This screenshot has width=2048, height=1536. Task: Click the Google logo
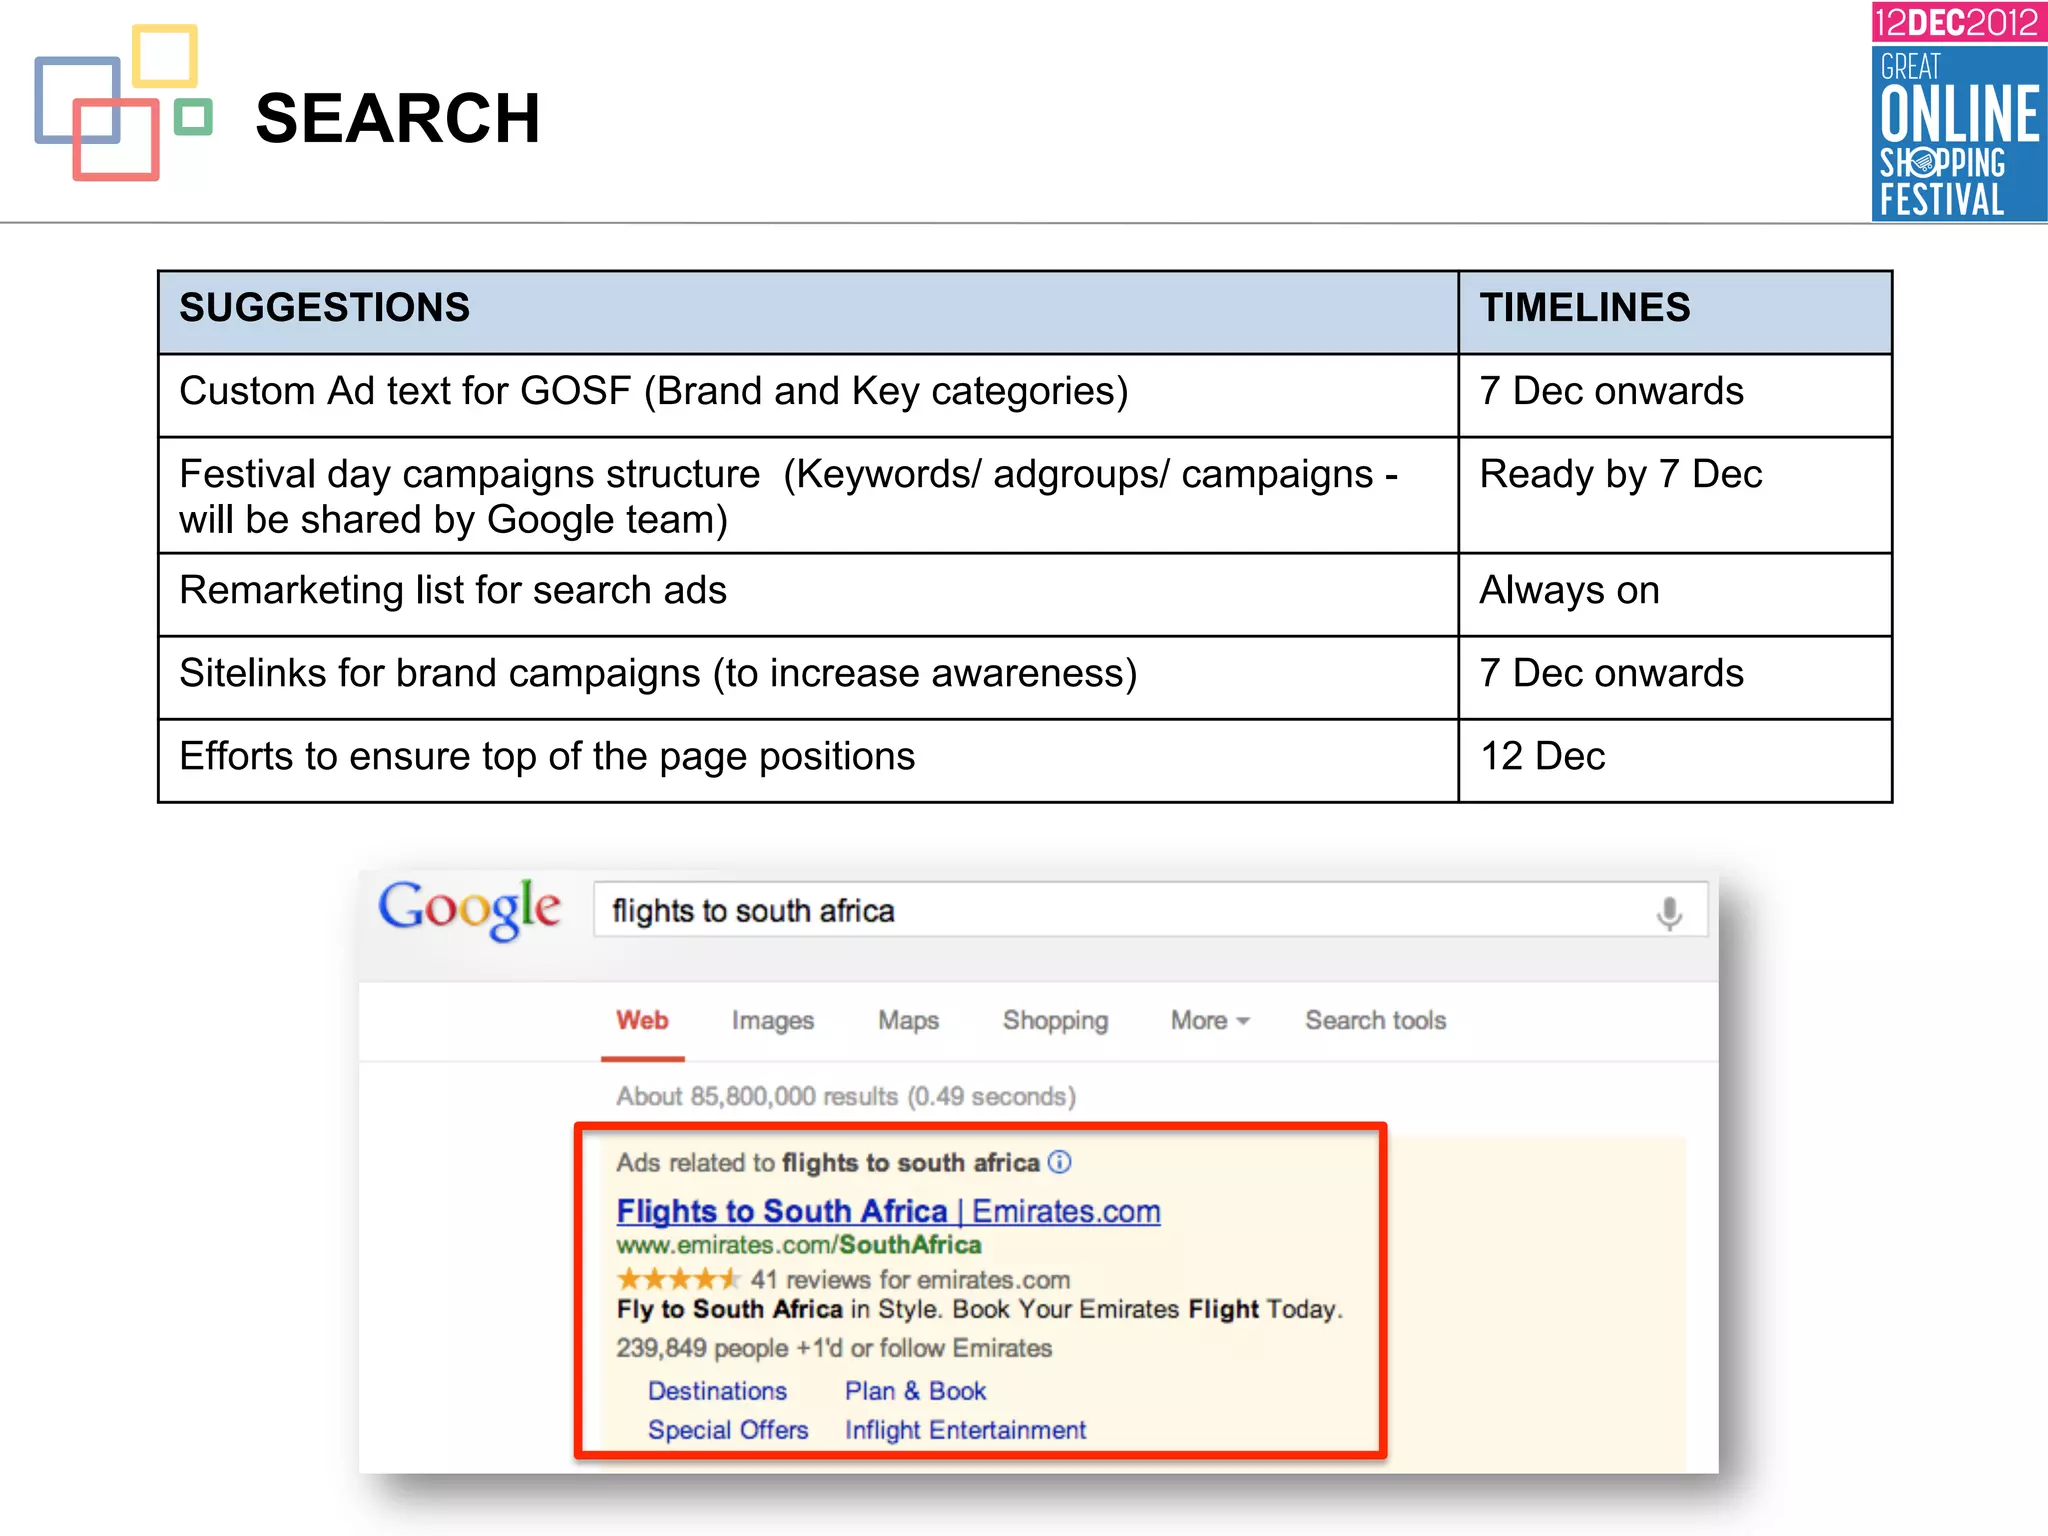pos(469,909)
